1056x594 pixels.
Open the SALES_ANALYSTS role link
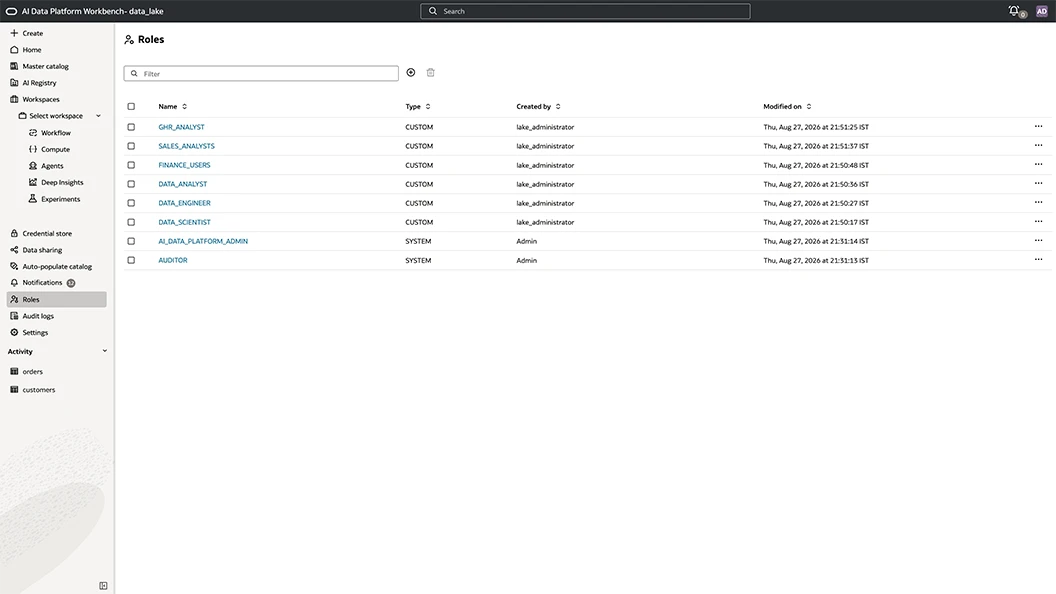click(187, 145)
